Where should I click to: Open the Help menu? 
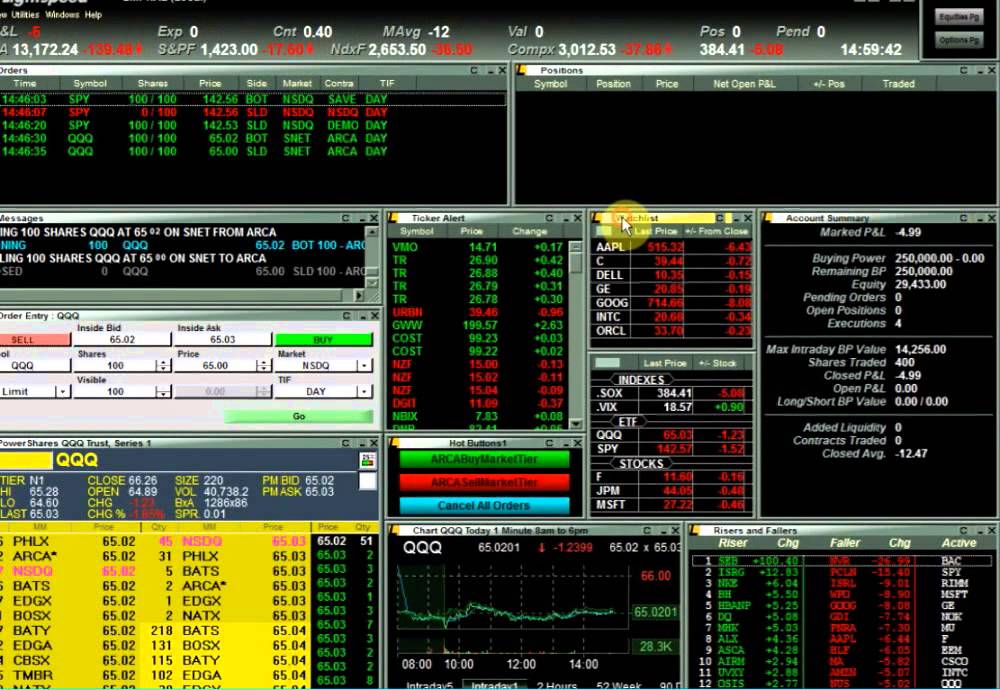(93, 14)
